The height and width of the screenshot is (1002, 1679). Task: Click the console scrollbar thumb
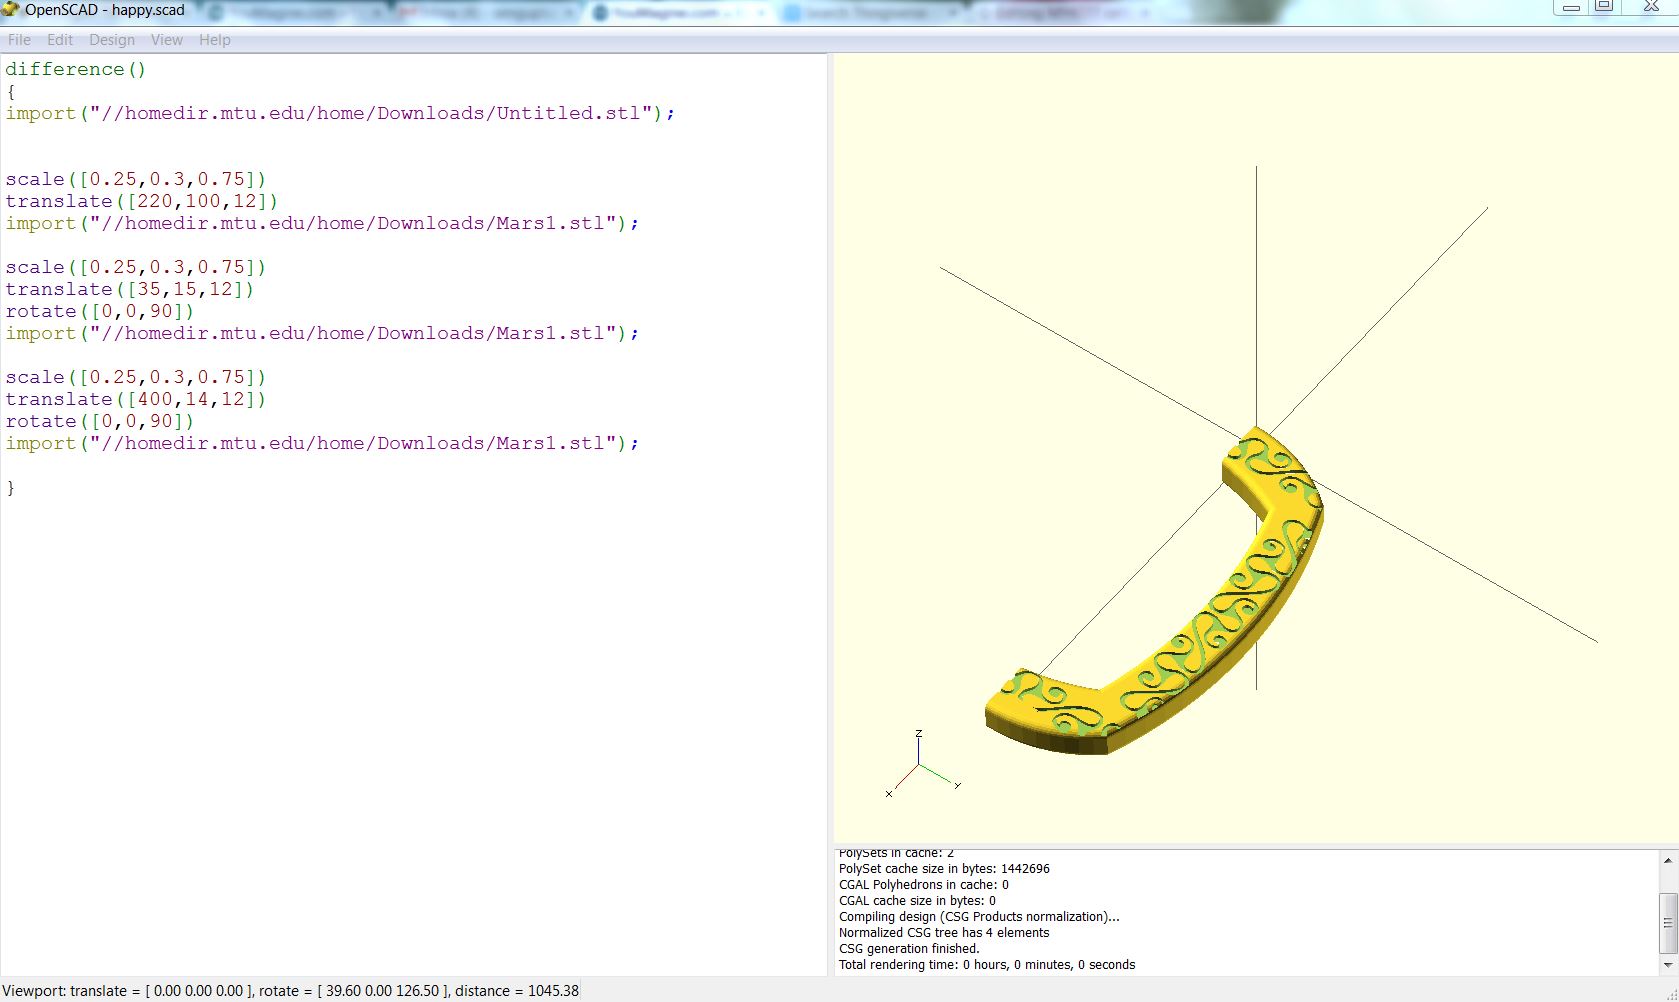(x=1667, y=923)
